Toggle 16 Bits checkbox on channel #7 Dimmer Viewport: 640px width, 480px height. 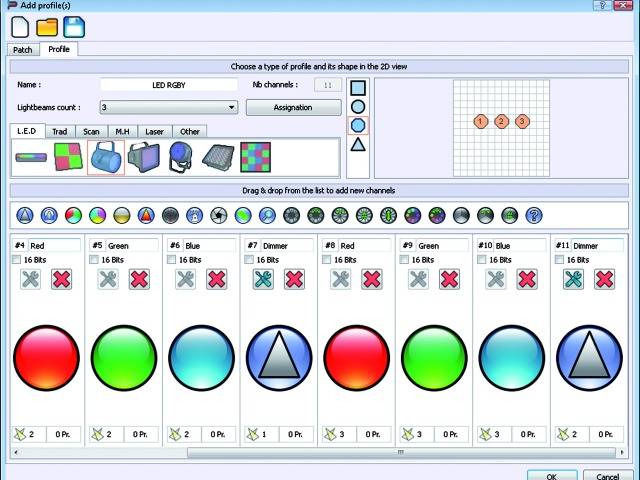point(249,260)
